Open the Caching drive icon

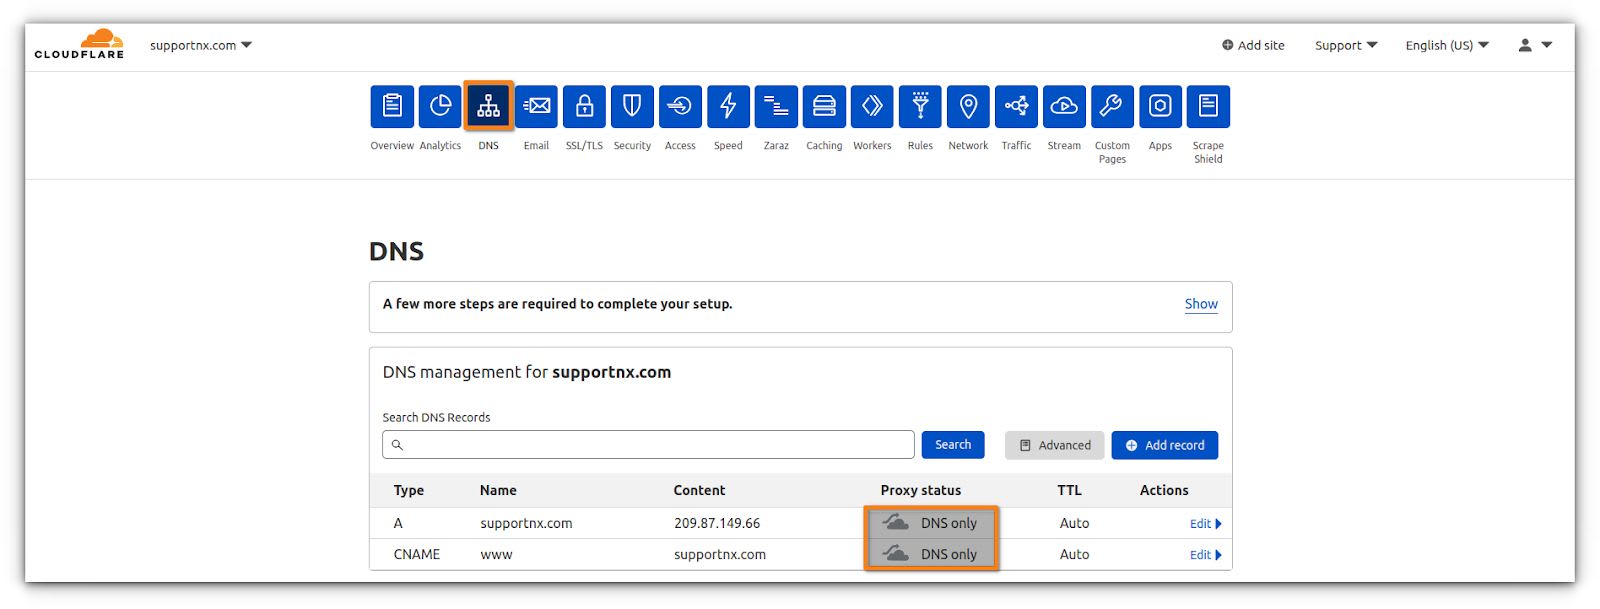[x=824, y=106]
